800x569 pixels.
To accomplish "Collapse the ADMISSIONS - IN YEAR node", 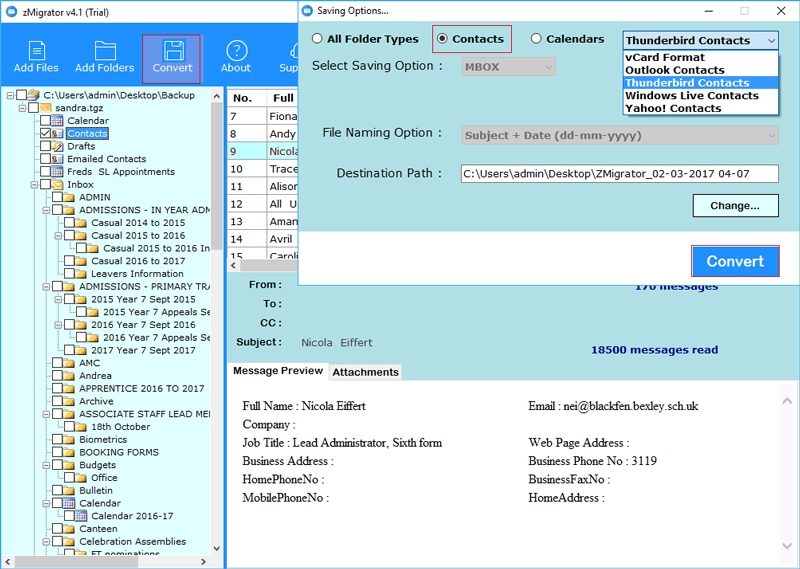I will coord(46,210).
